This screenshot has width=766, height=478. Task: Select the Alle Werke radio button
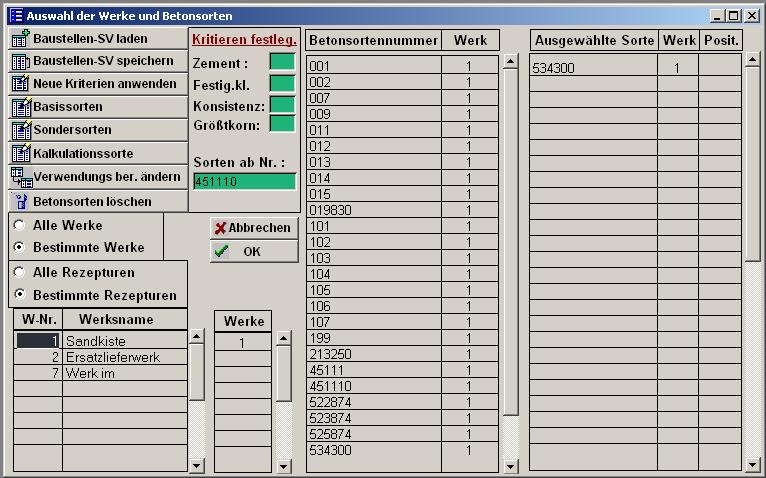[19, 226]
